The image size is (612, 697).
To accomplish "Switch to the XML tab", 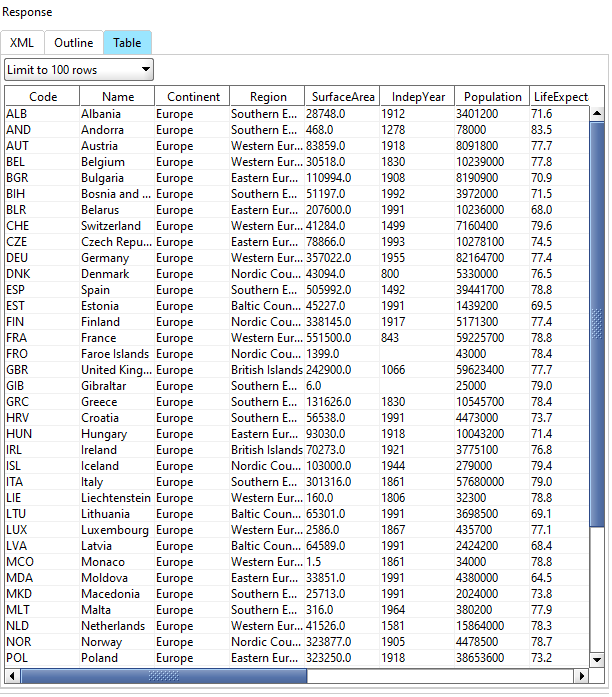I will pyautogui.click(x=22, y=43).
